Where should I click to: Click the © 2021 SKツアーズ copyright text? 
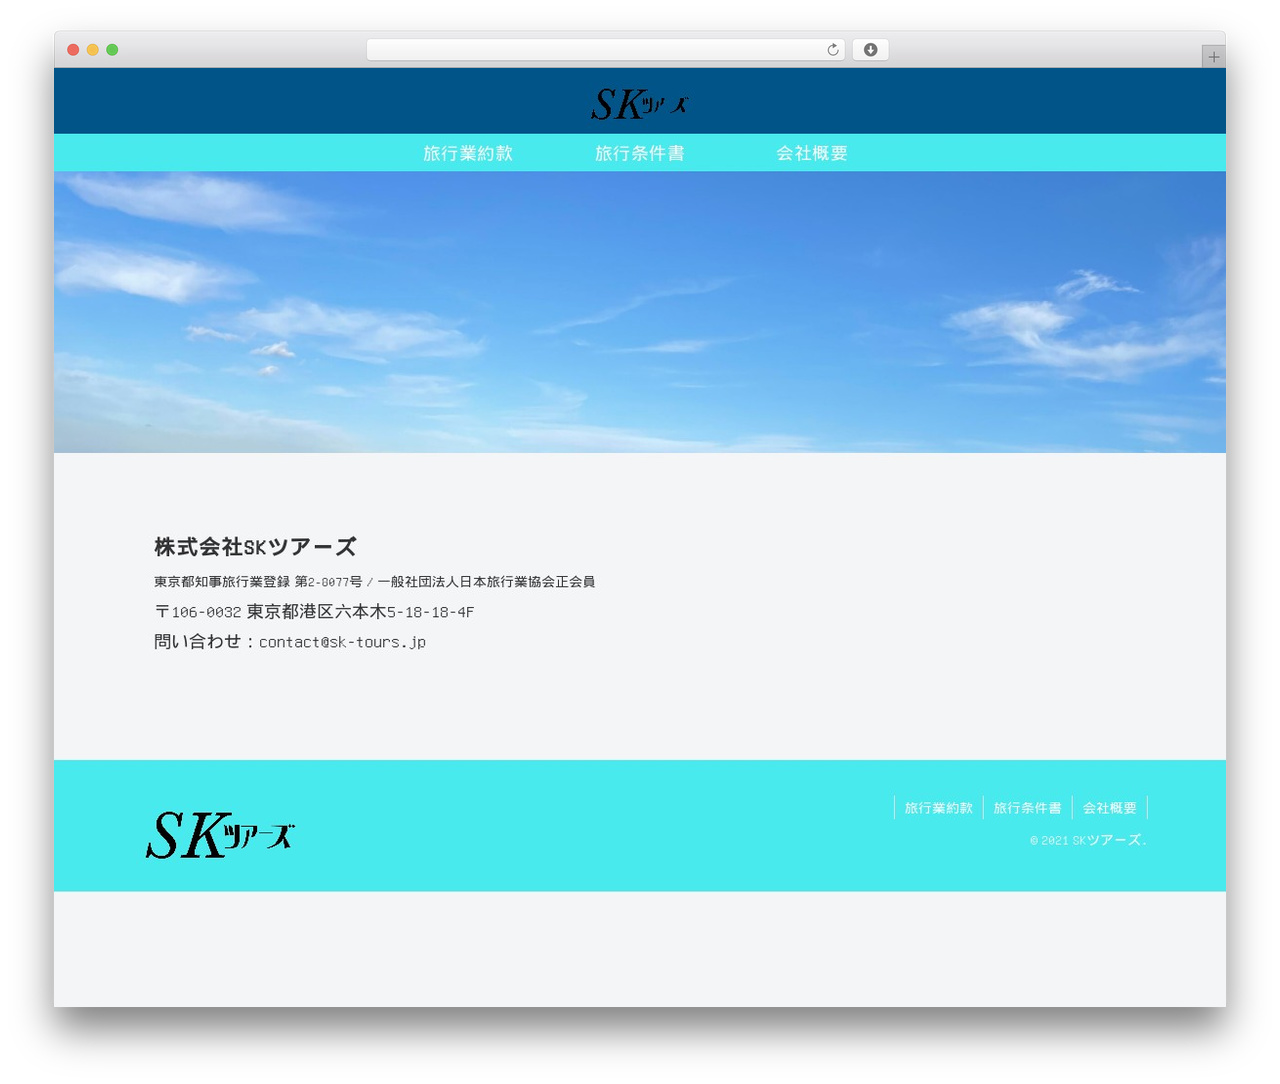click(x=1088, y=841)
